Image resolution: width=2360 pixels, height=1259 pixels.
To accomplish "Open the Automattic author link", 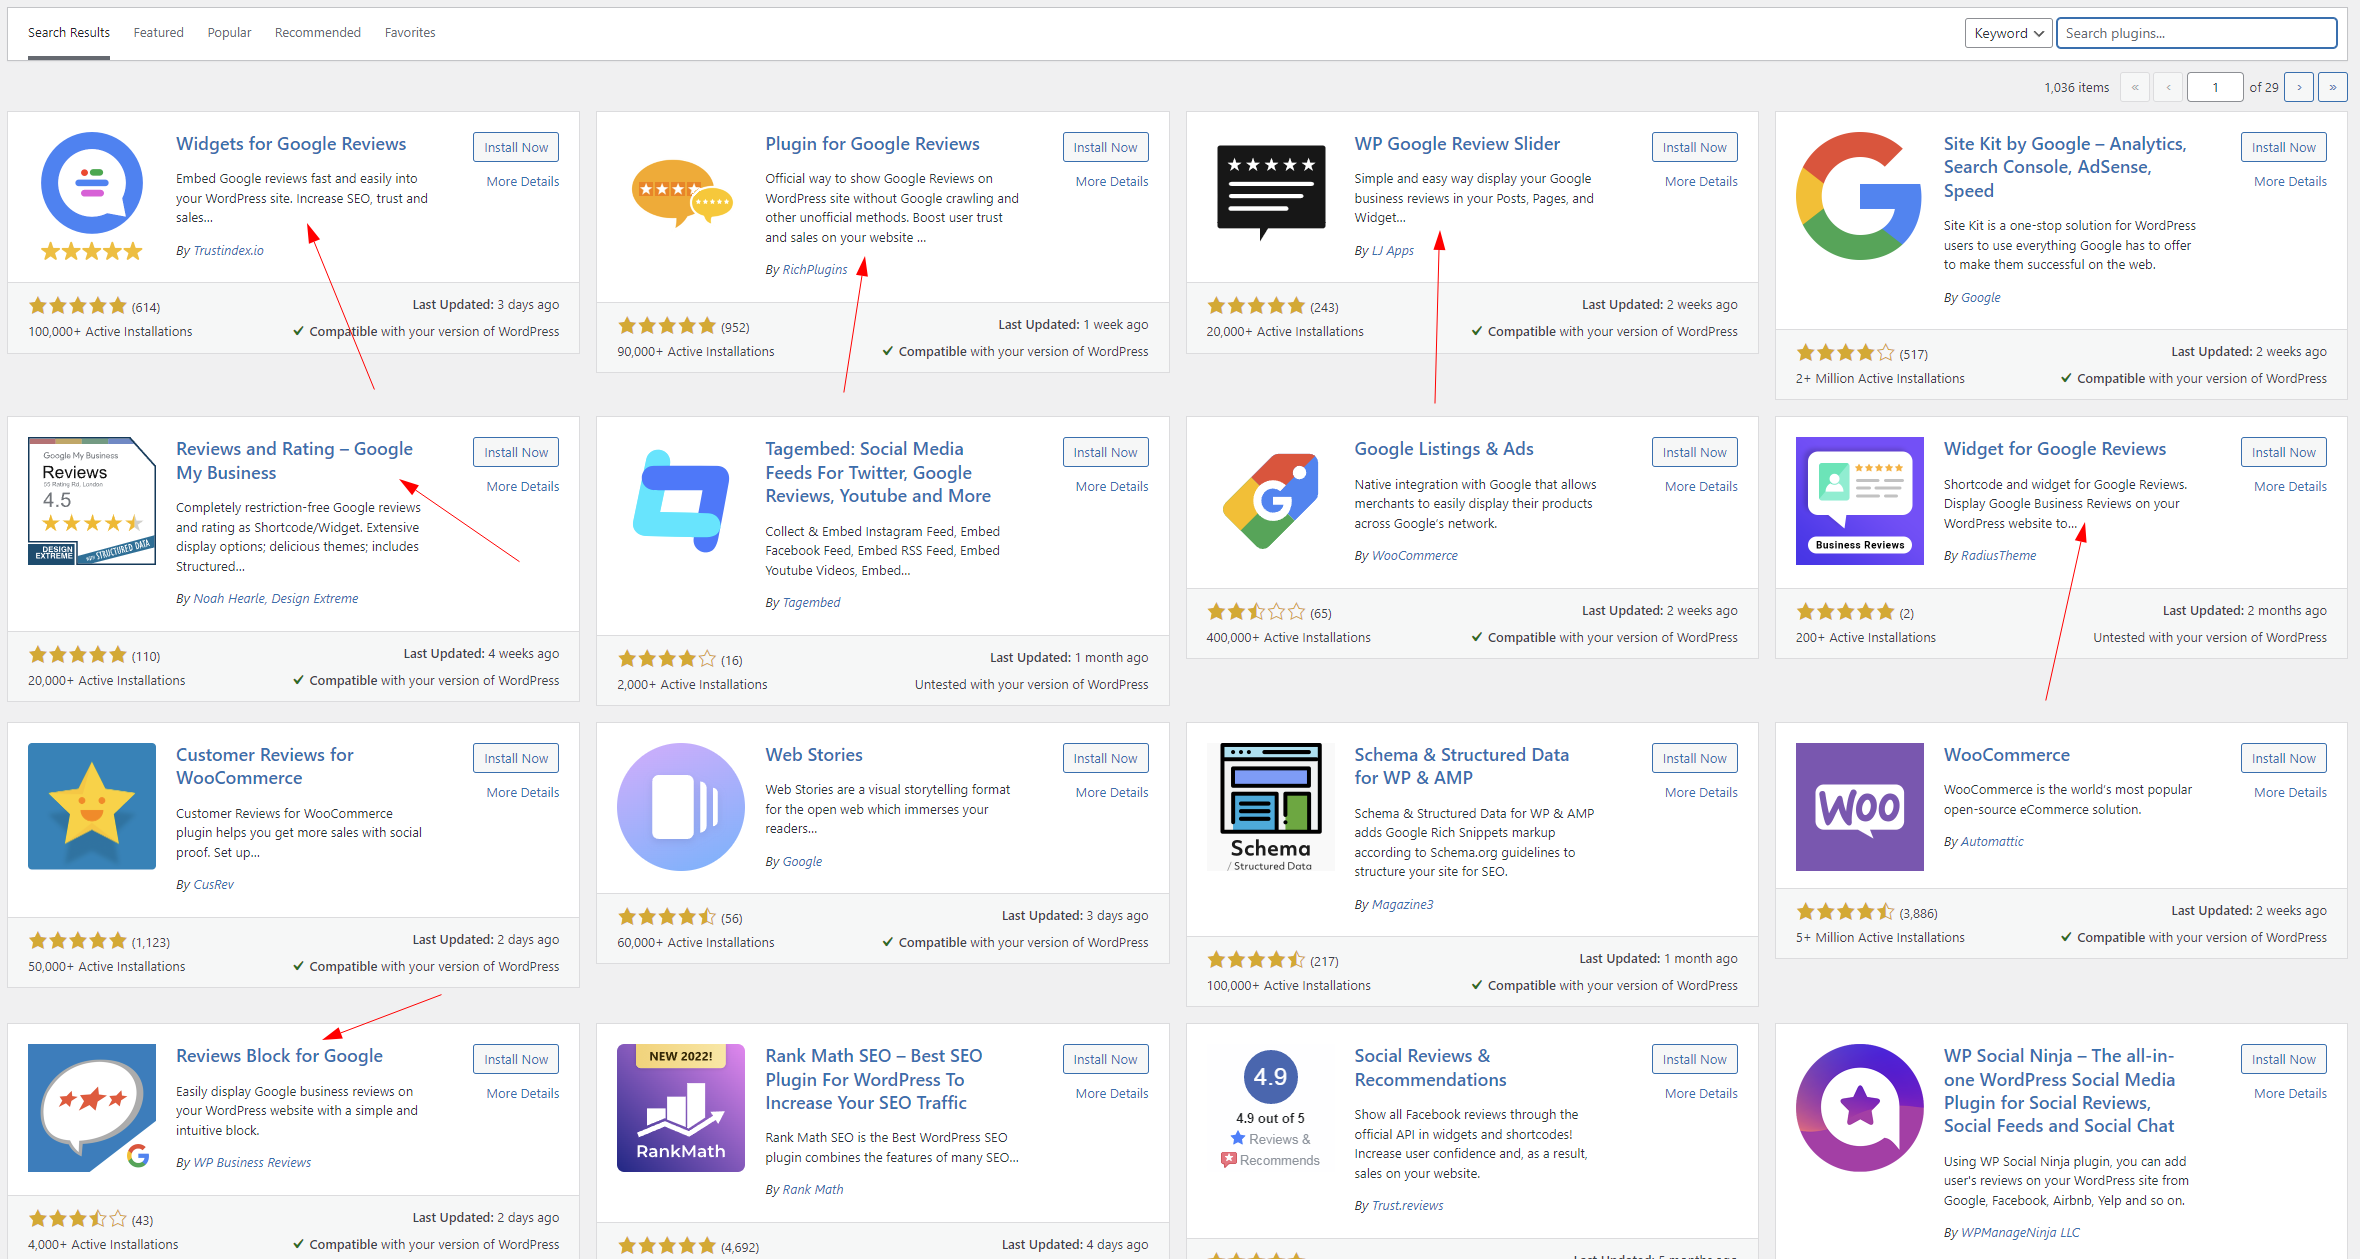I will pyautogui.click(x=1992, y=841).
